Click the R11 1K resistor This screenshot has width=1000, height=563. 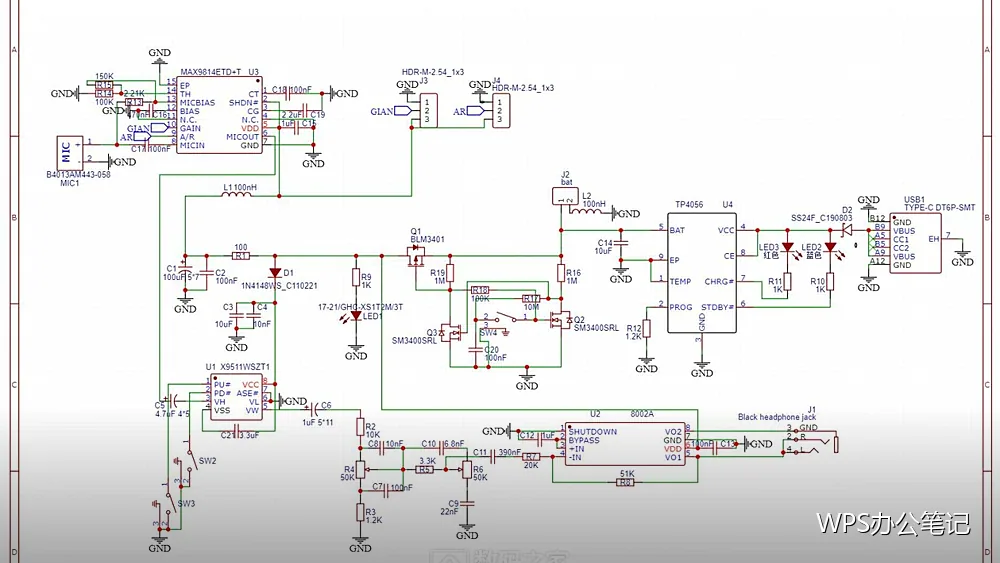788,281
